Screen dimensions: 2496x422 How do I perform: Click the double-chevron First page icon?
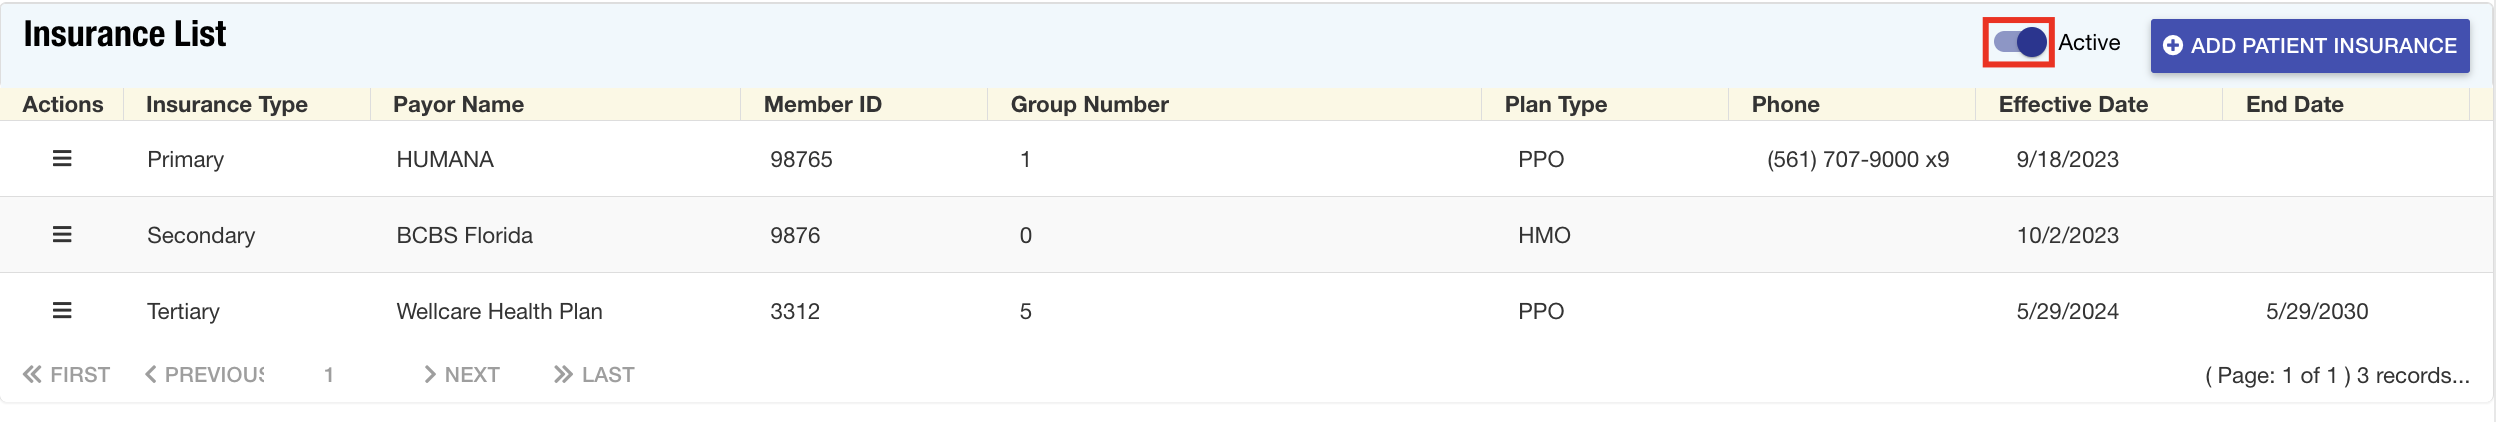[33, 375]
